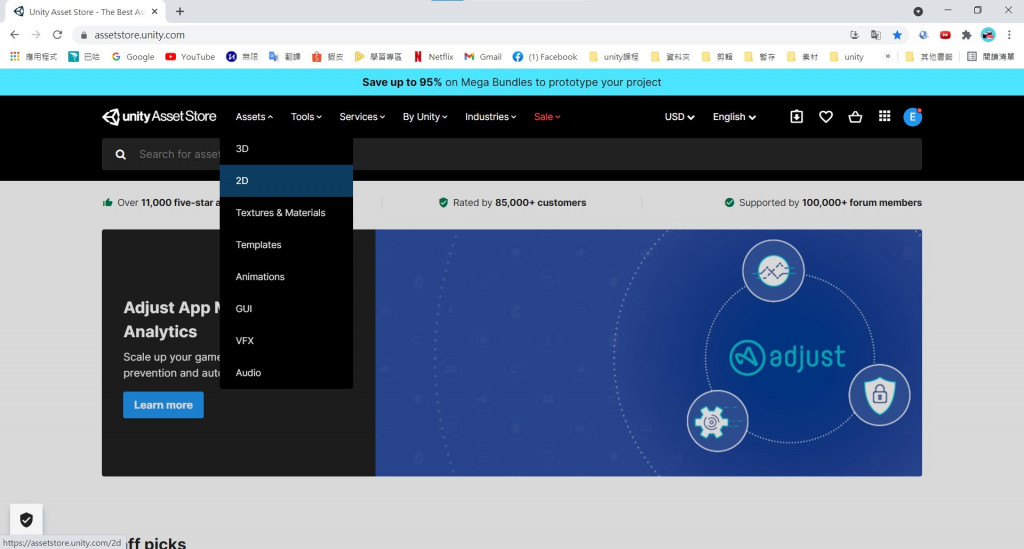Open Chrome three-dot menu
This screenshot has width=1024, height=549.
1009,35
